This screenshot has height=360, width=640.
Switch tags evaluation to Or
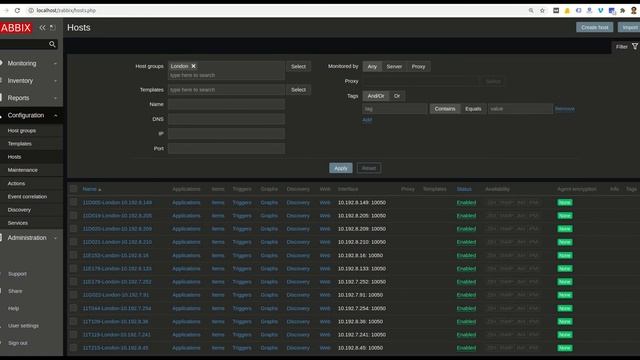tap(397, 96)
